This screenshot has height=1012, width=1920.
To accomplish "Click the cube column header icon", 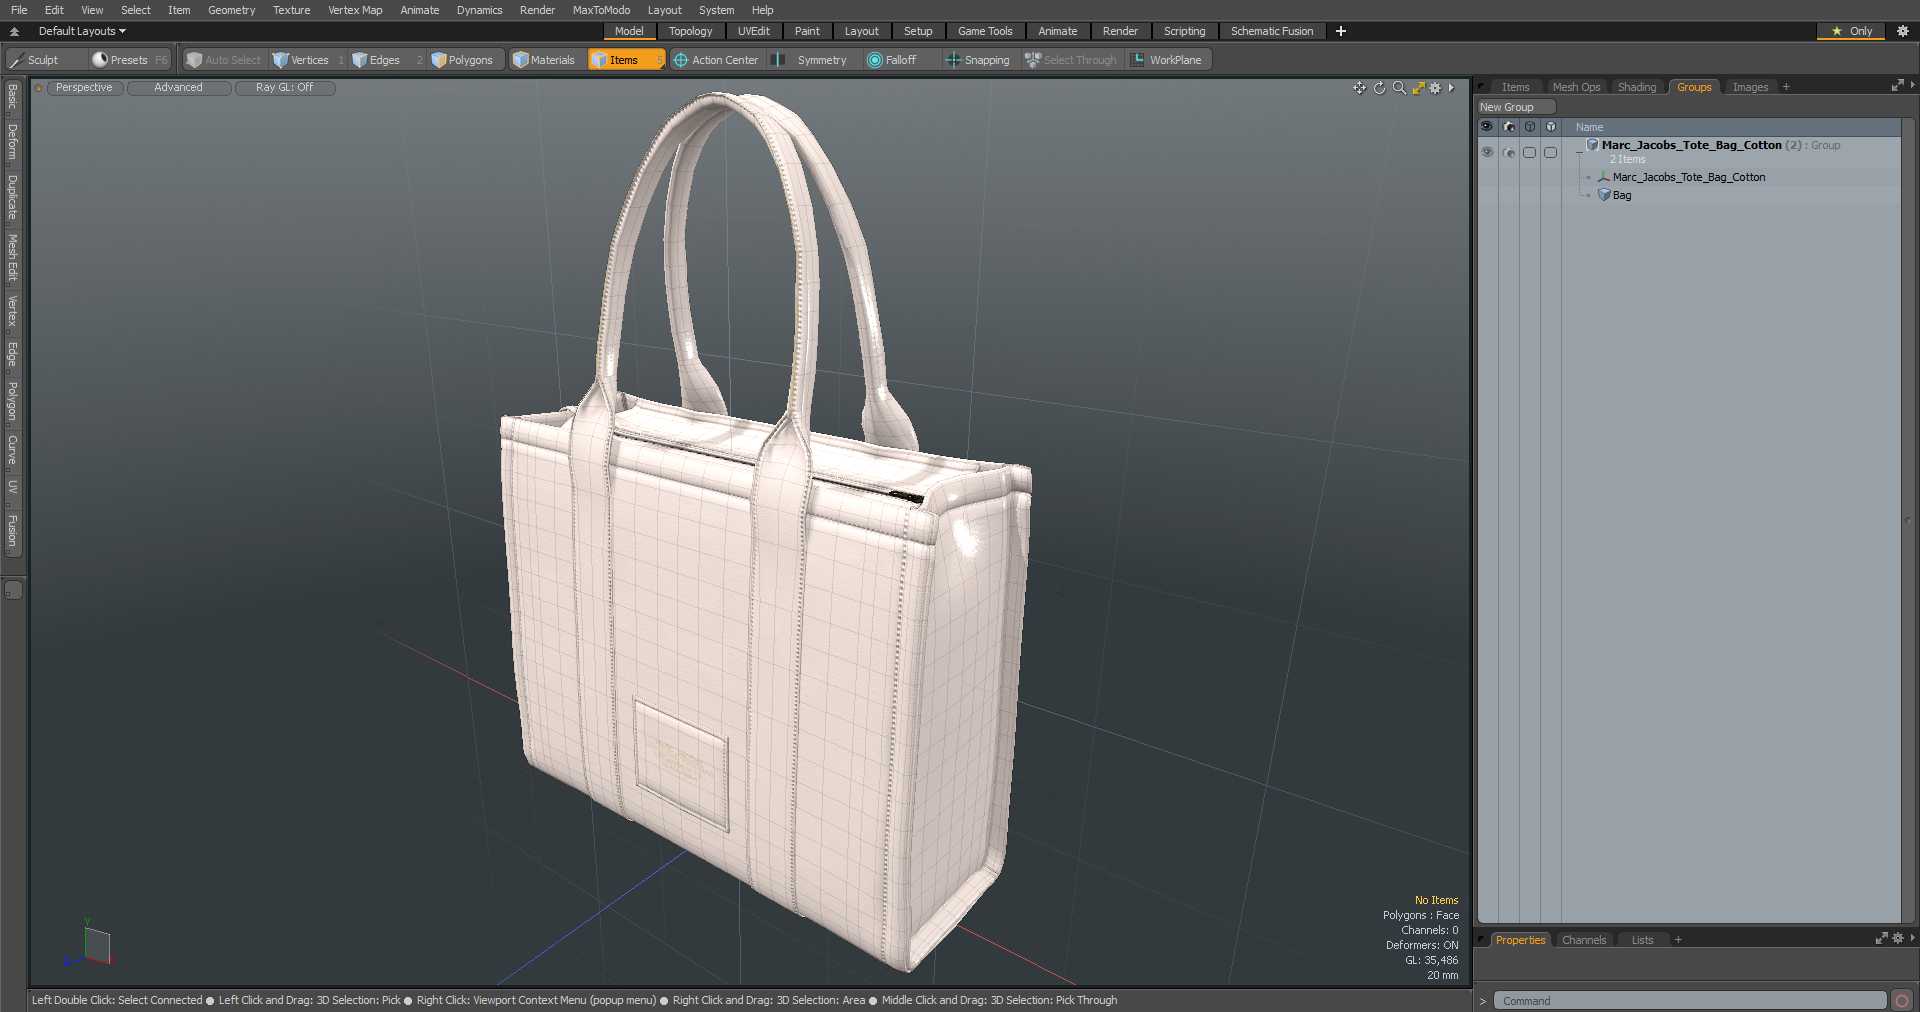I will point(1550,127).
